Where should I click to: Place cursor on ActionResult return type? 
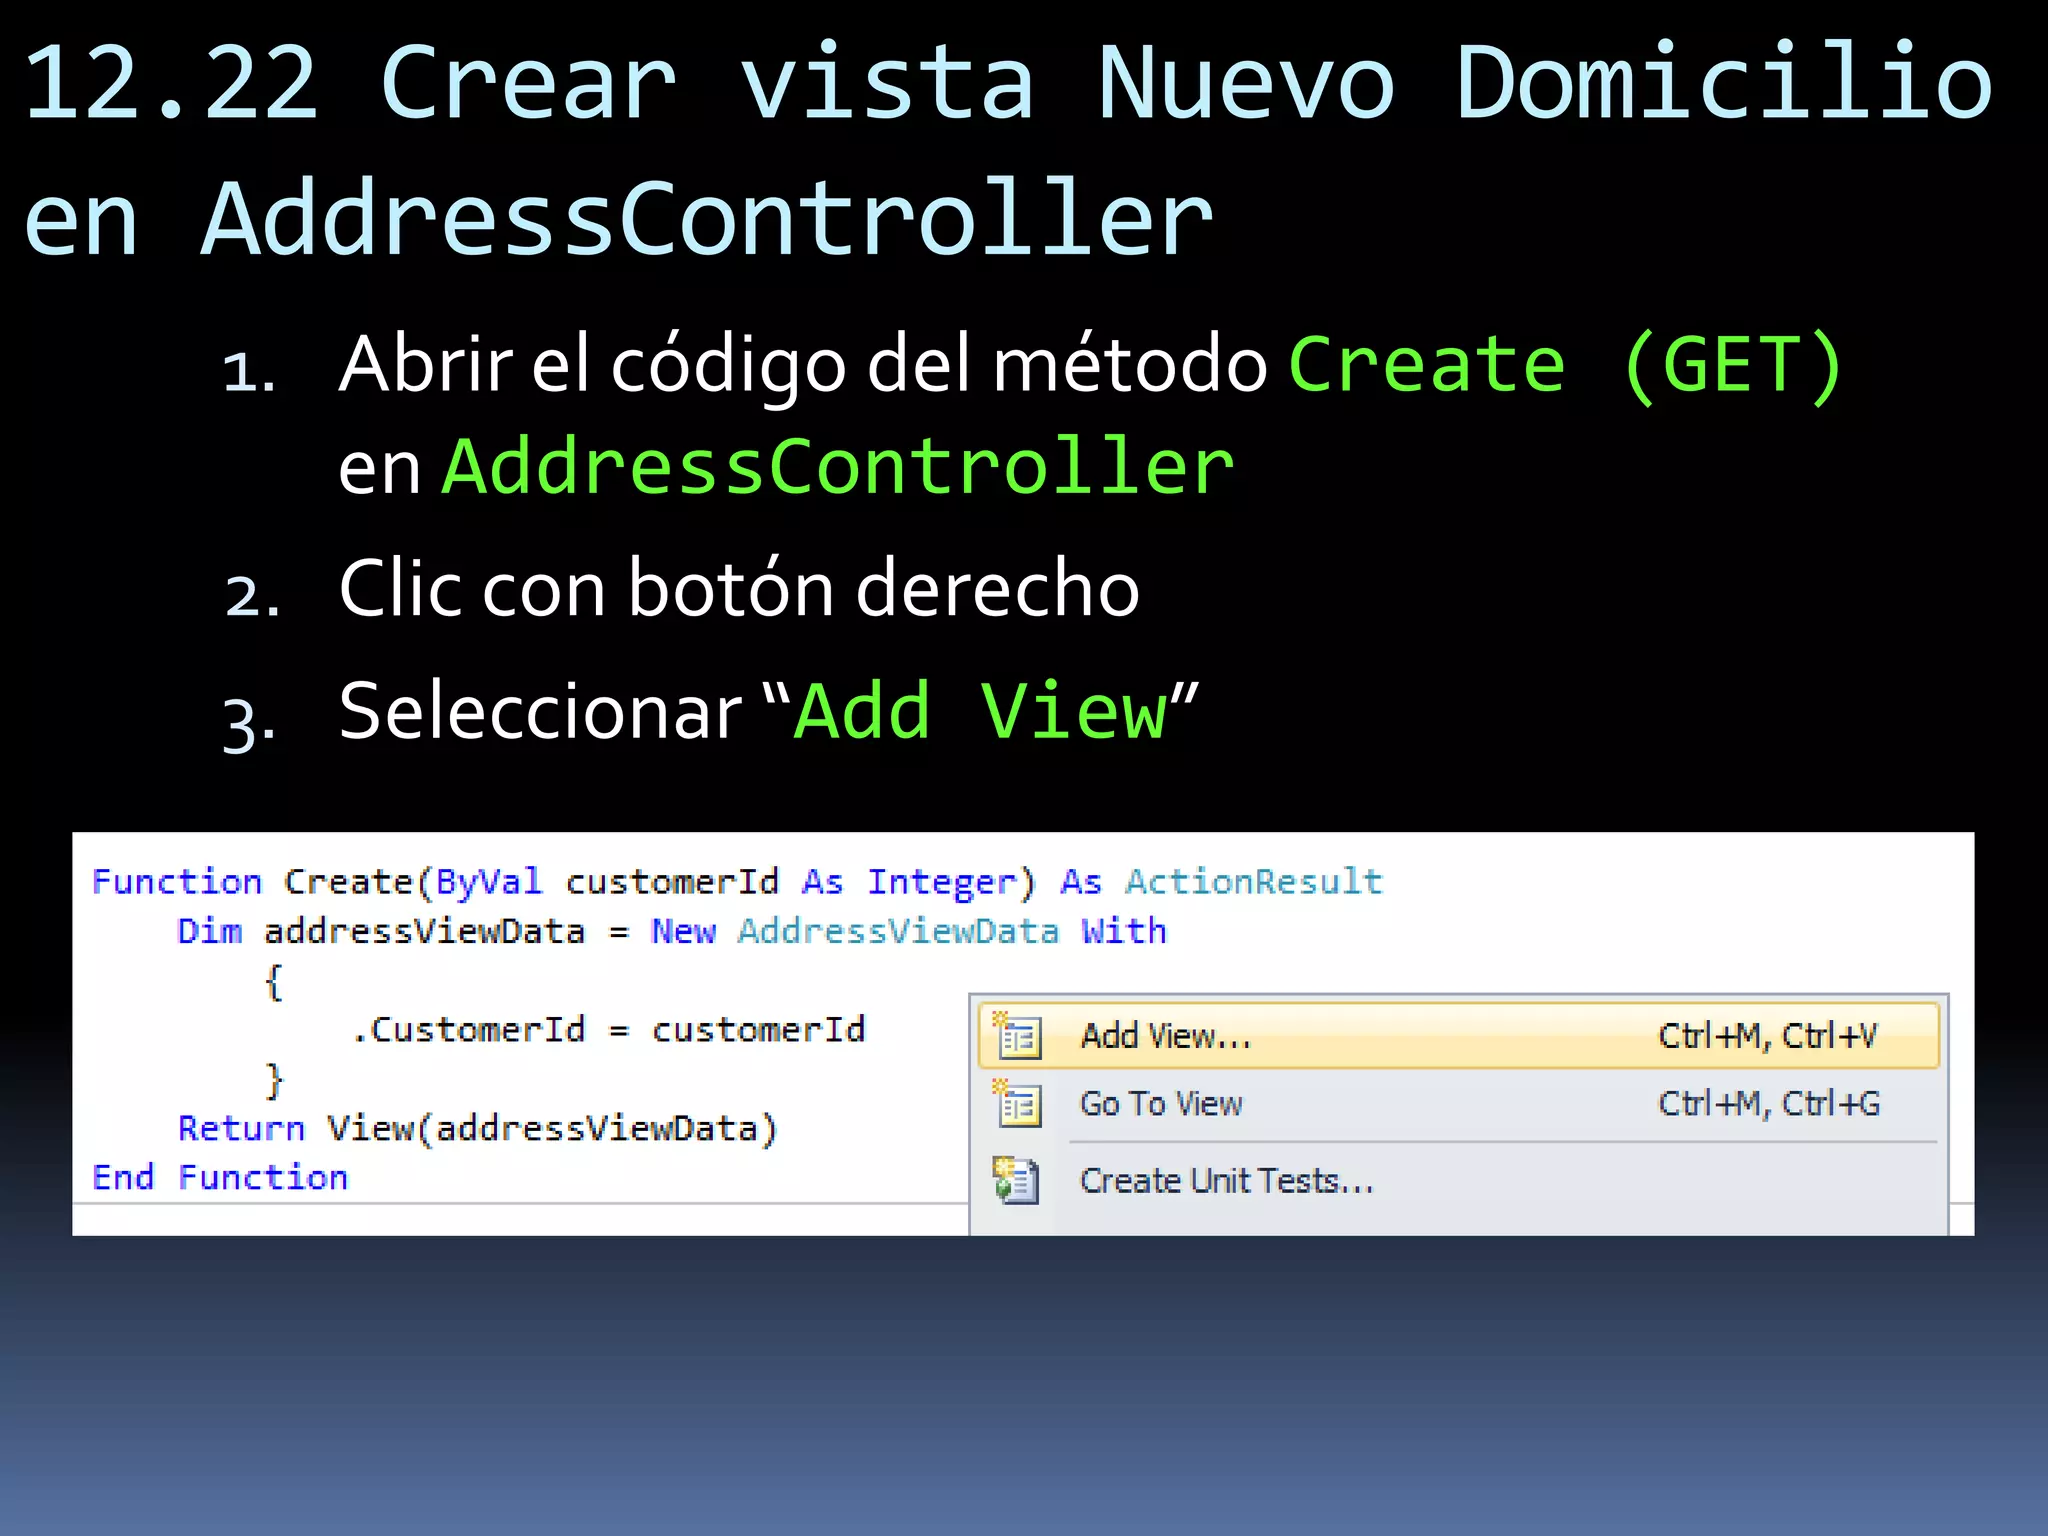pyautogui.click(x=1253, y=882)
